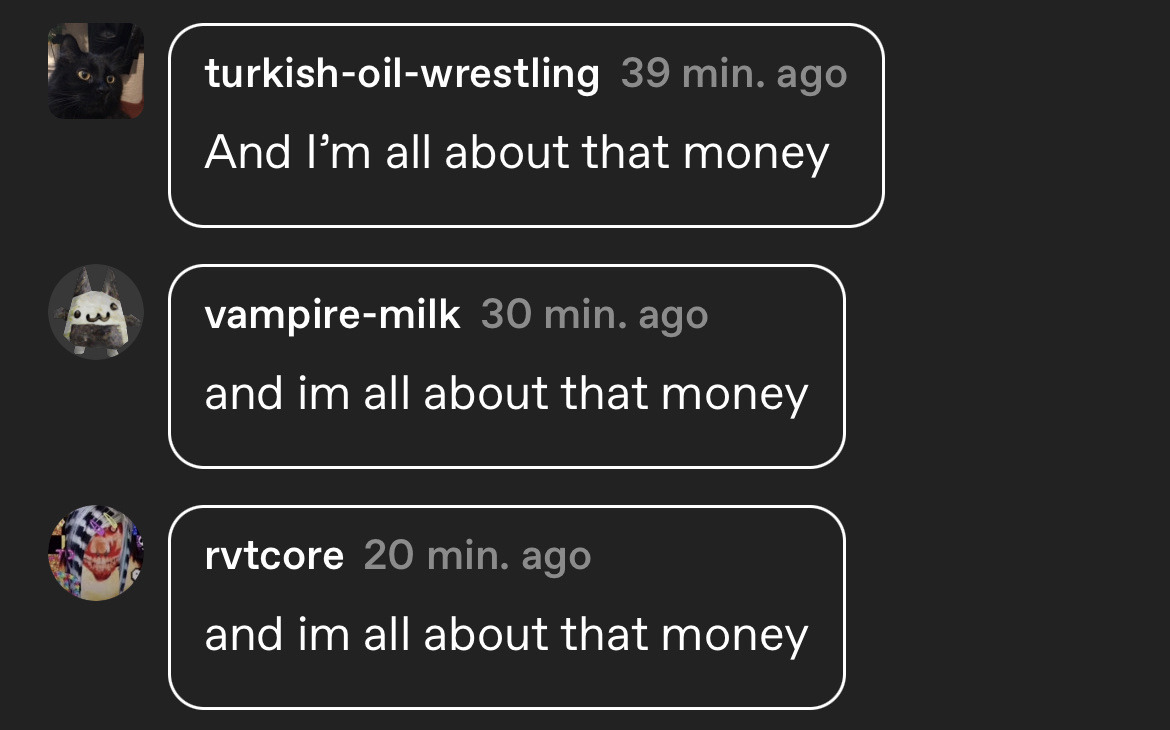Open rvtcore's colorful avatar image

(96, 553)
